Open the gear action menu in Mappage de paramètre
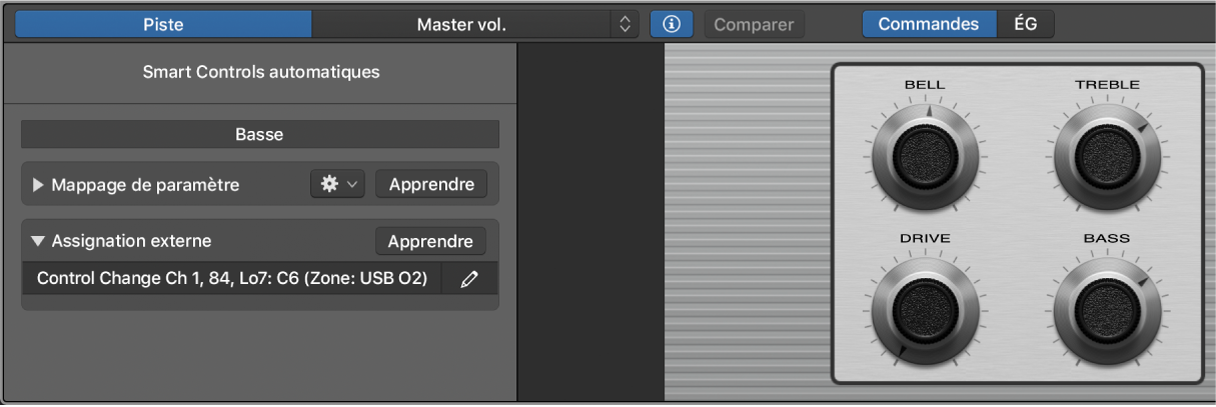The image size is (1216, 407). tap(338, 184)
